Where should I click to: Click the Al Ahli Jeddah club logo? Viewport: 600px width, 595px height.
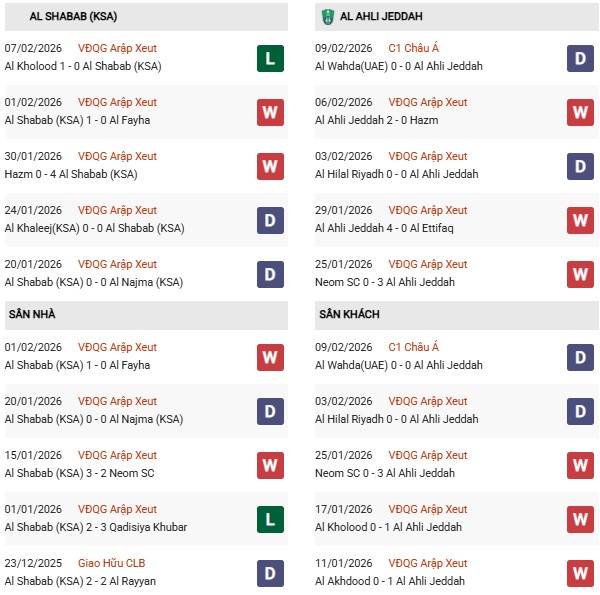pos(327,17)
